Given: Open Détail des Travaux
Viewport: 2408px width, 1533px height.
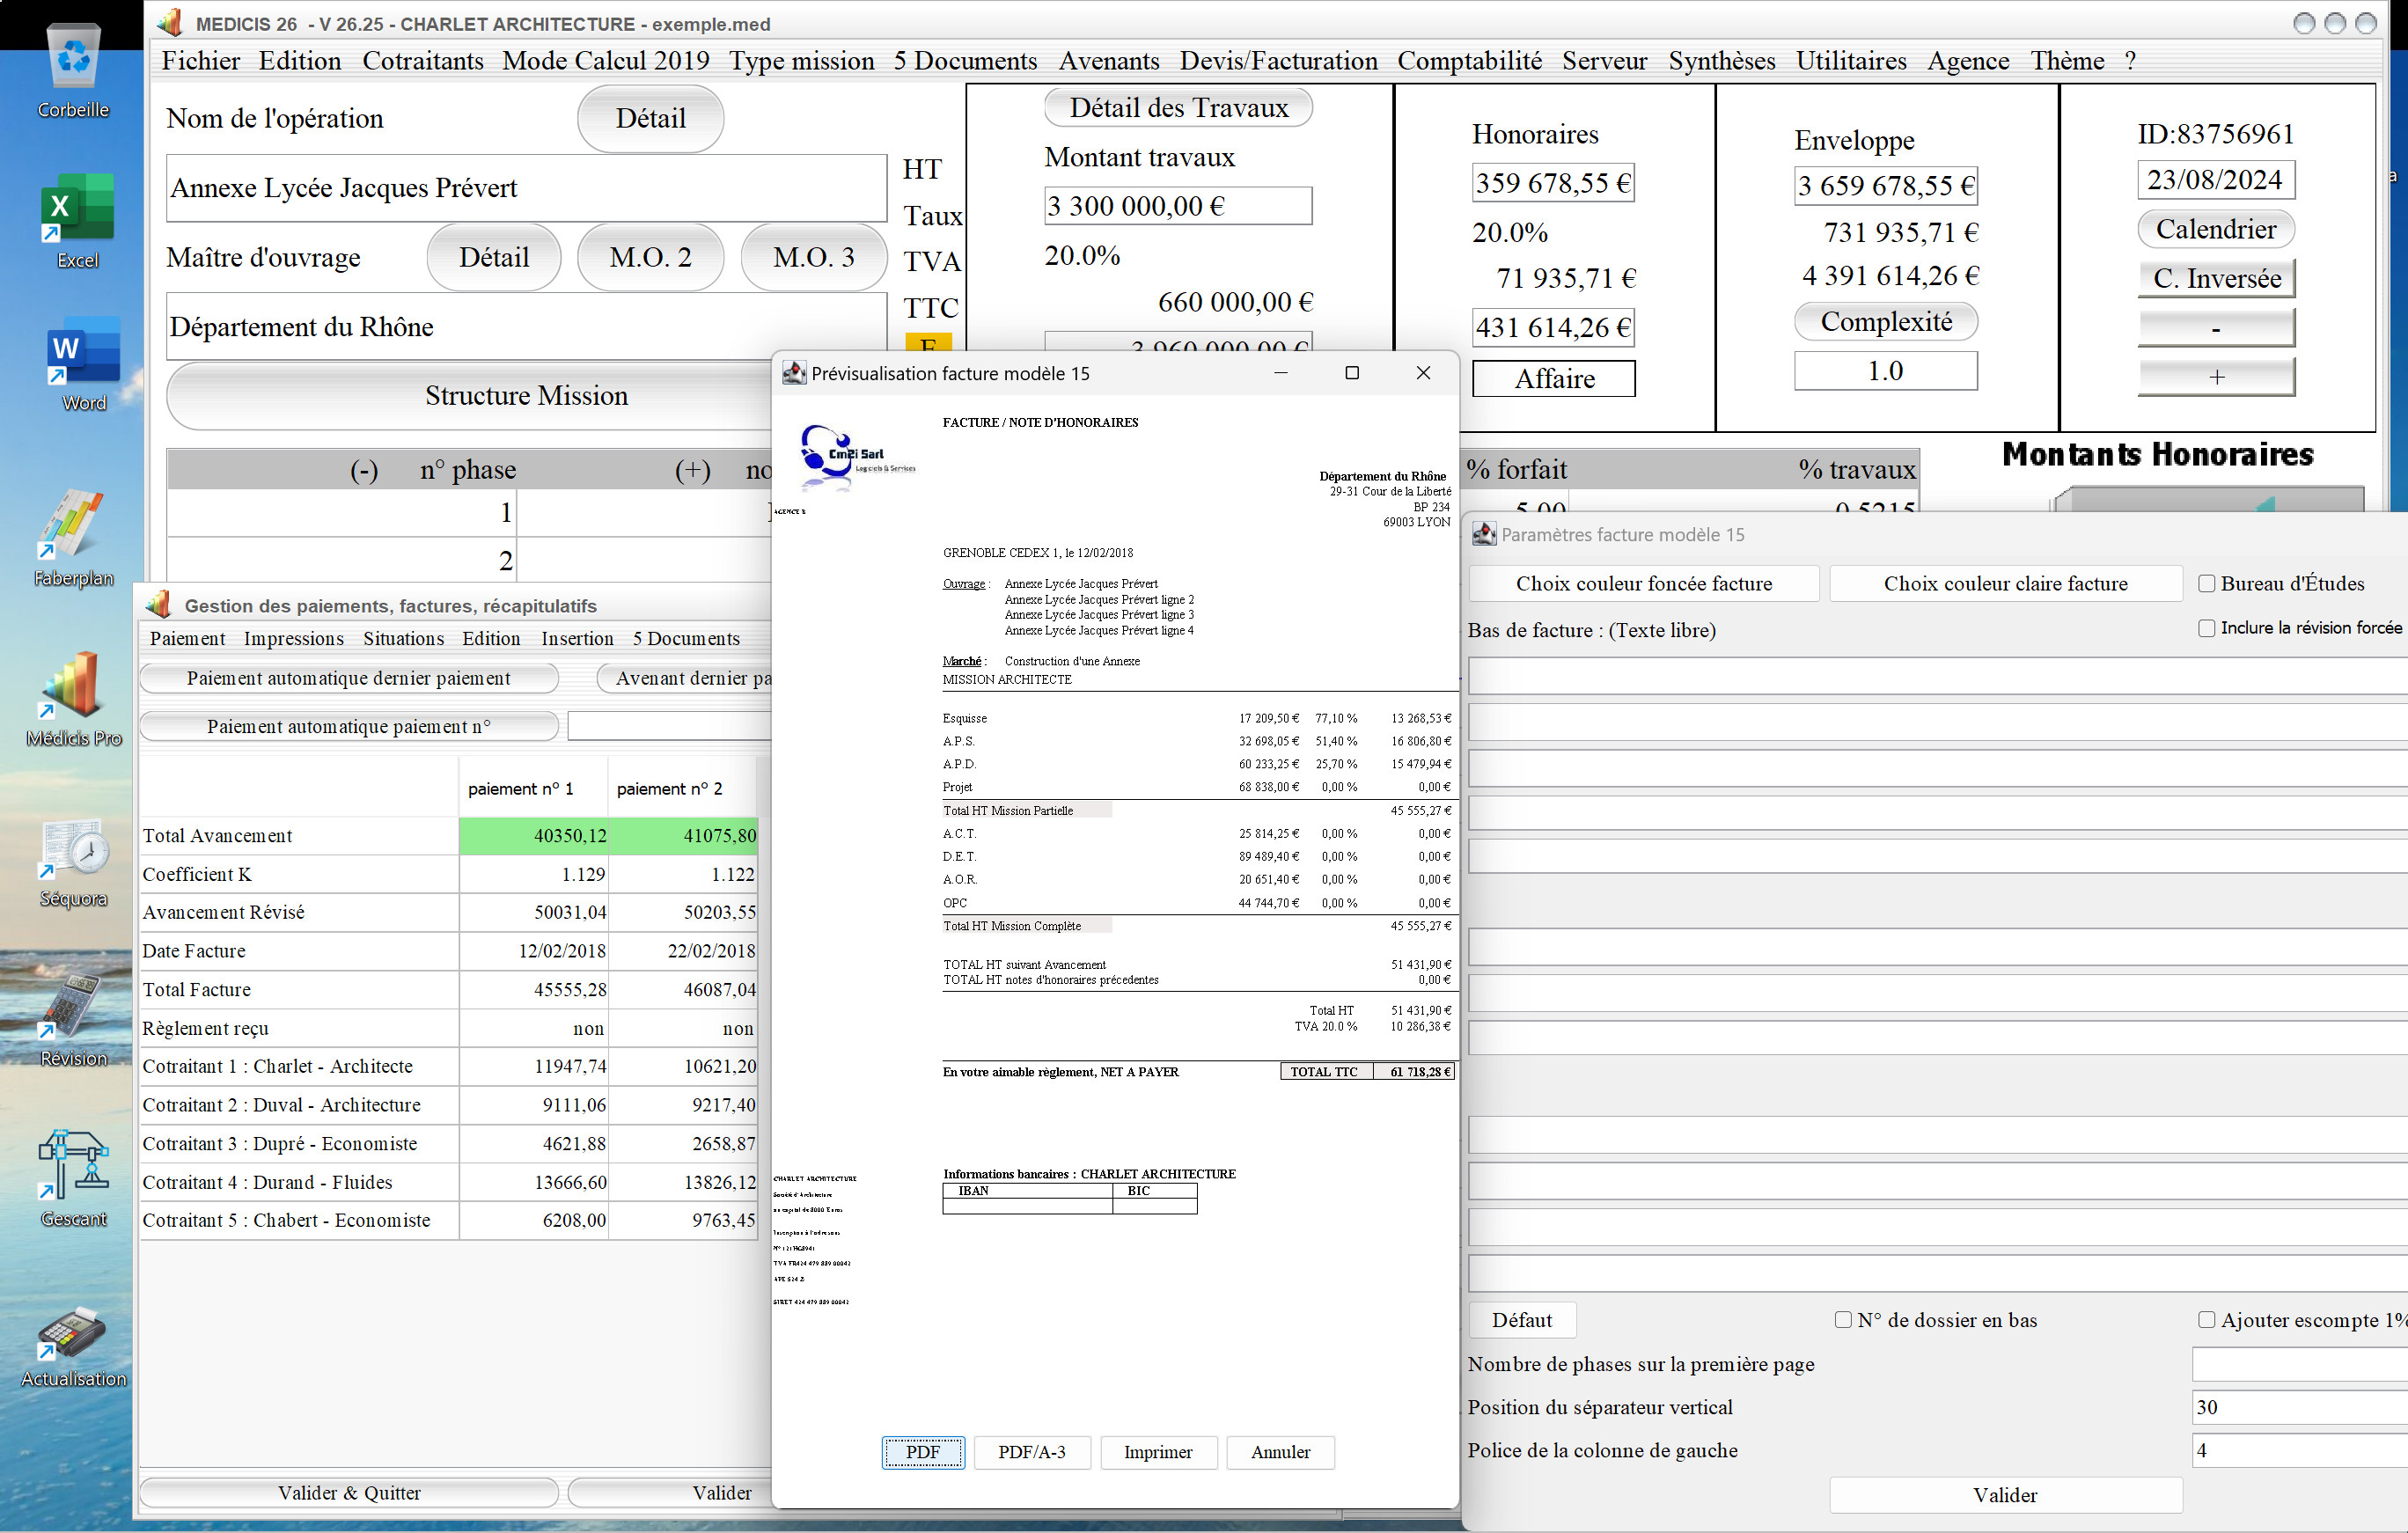Looking at the screenshot, I should tap(1179, 107).
